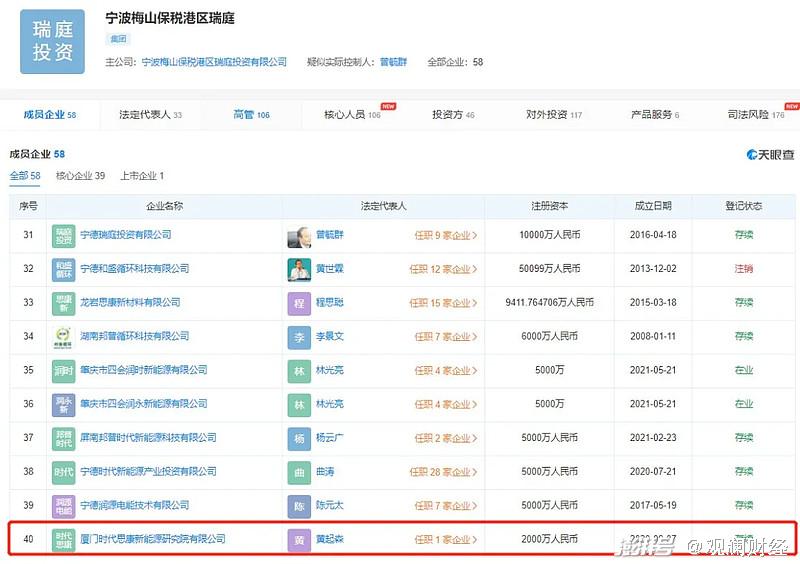Click the 集团 tag under the title

pyautogui.click(x=118, y=39)
